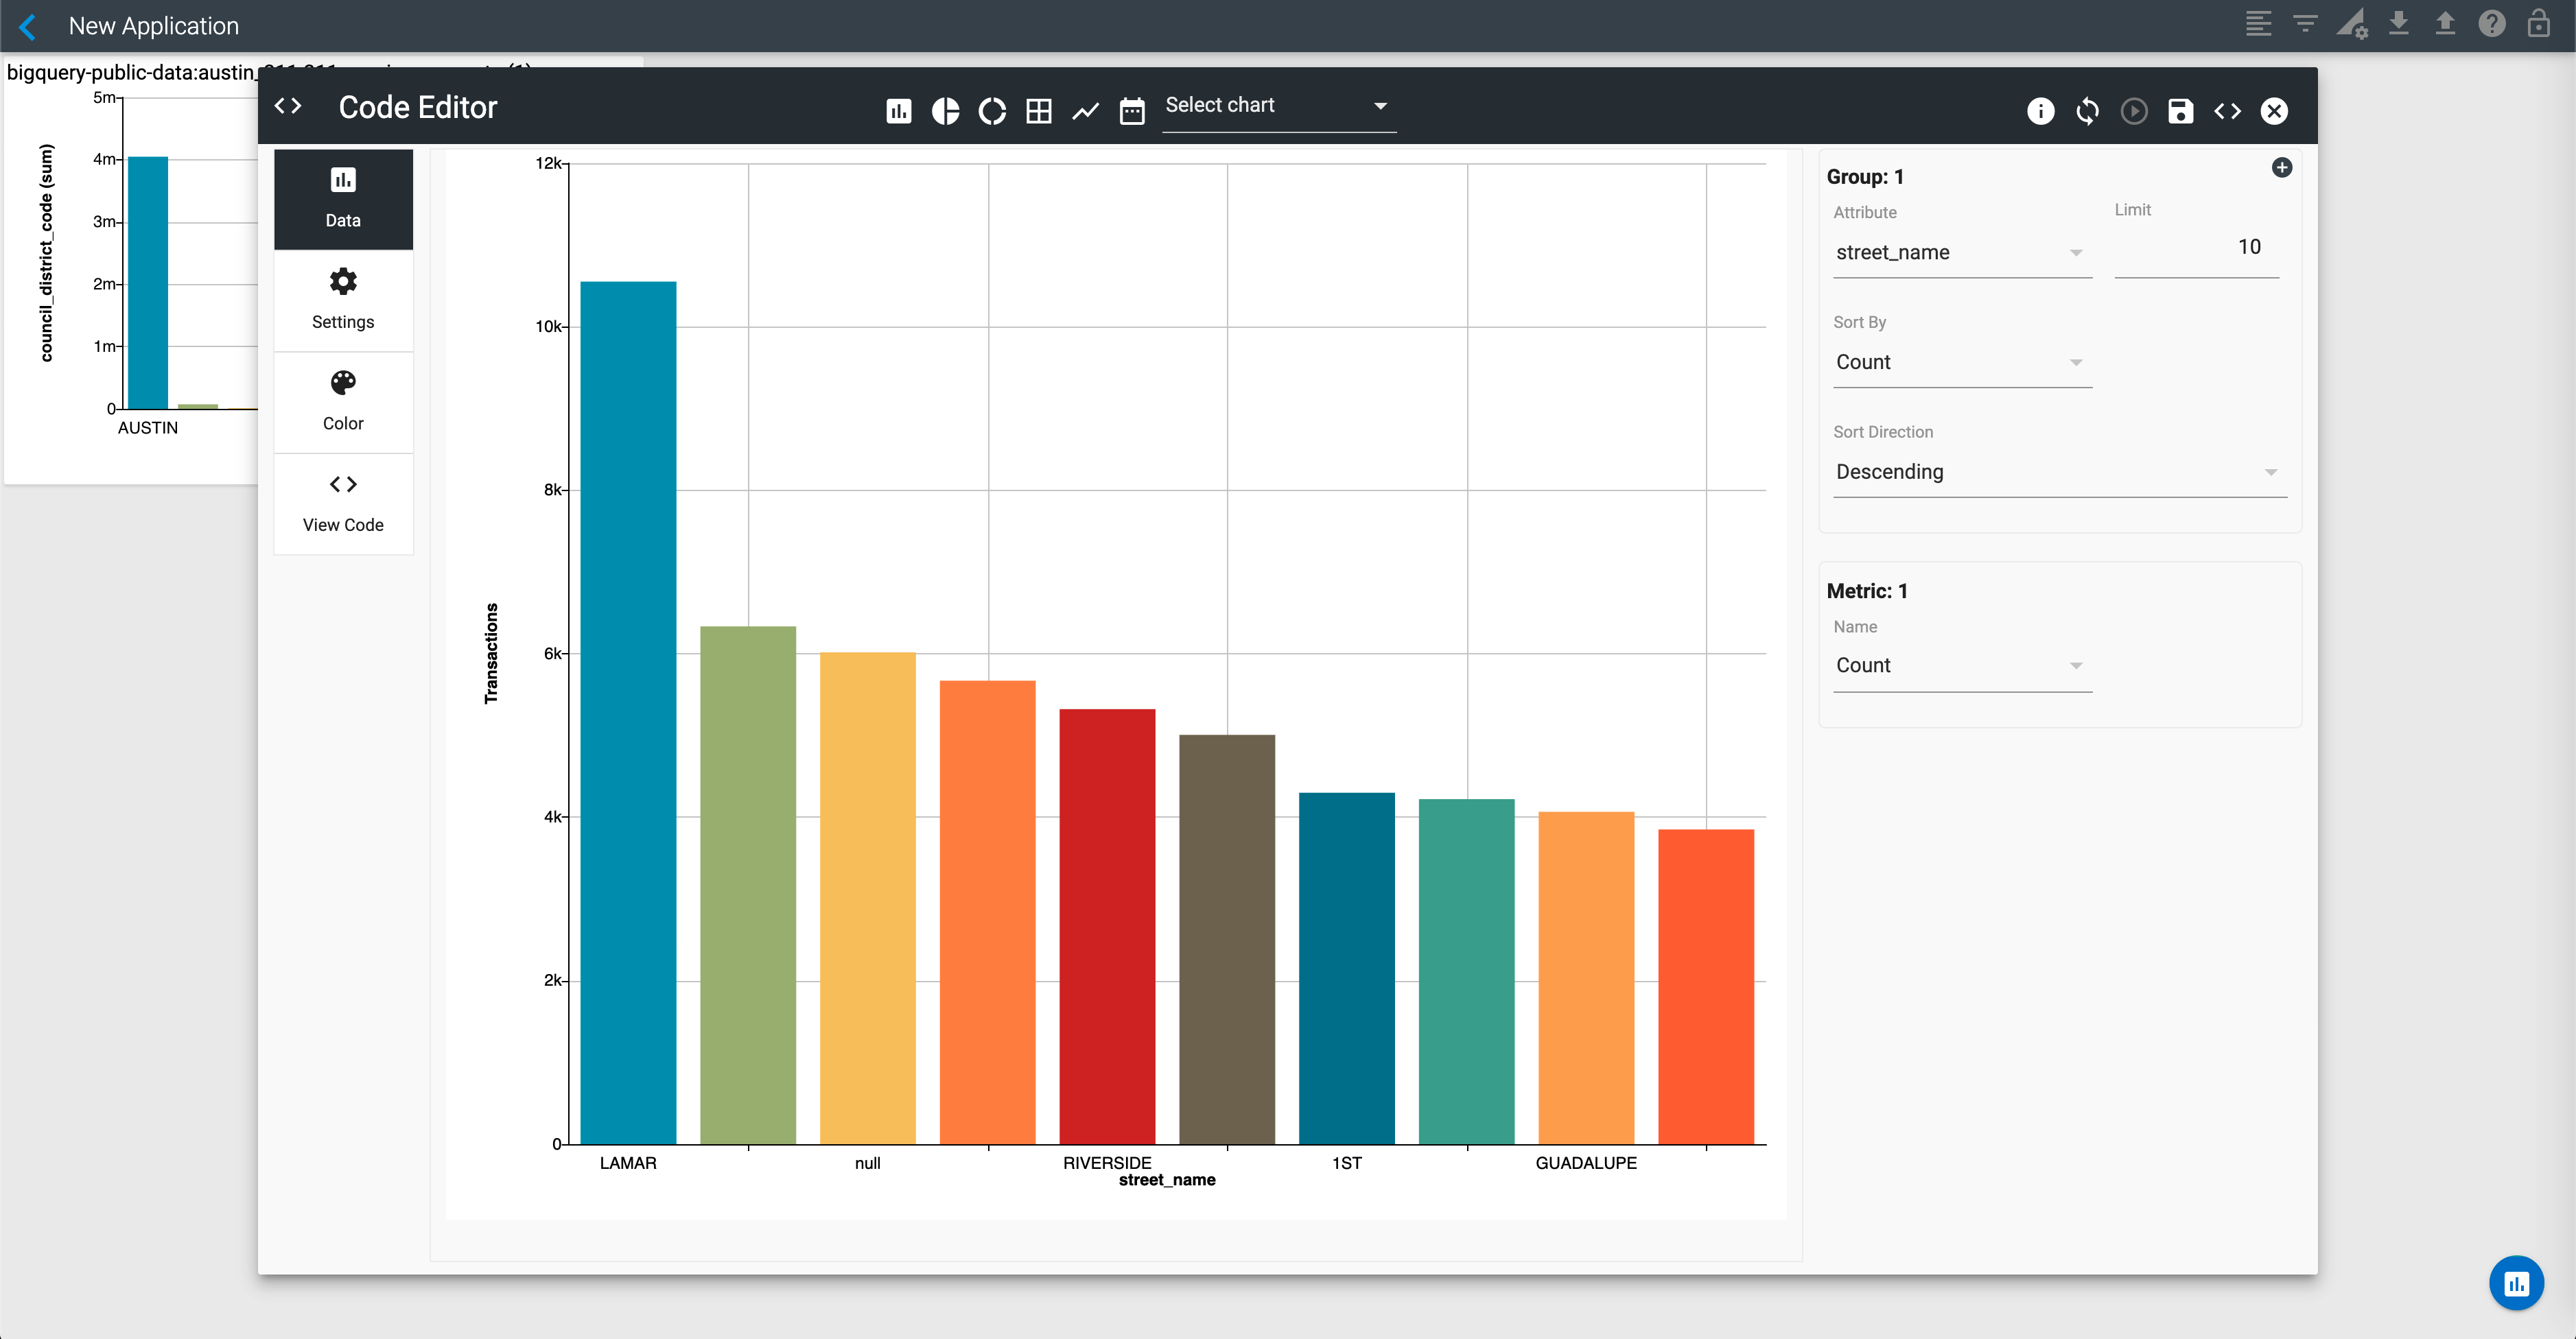Click the LAMAR axis label
The width and height of the screenshot is (2576, 1339).
628,1163
